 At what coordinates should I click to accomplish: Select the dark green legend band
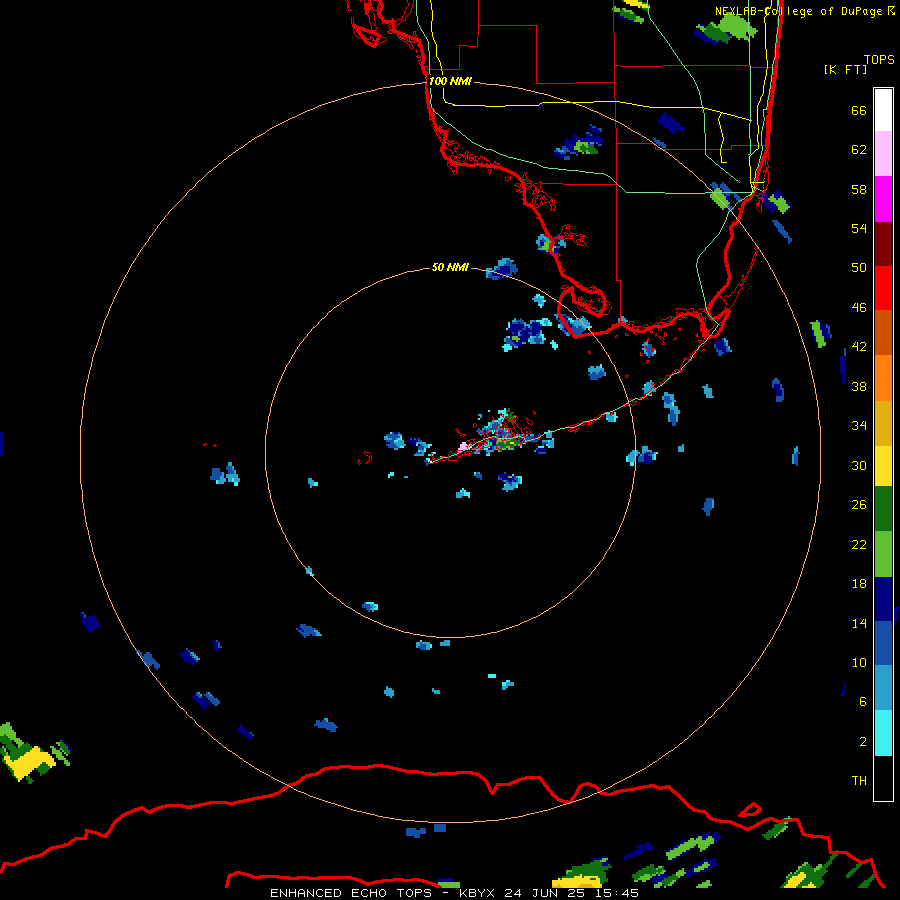883,509
